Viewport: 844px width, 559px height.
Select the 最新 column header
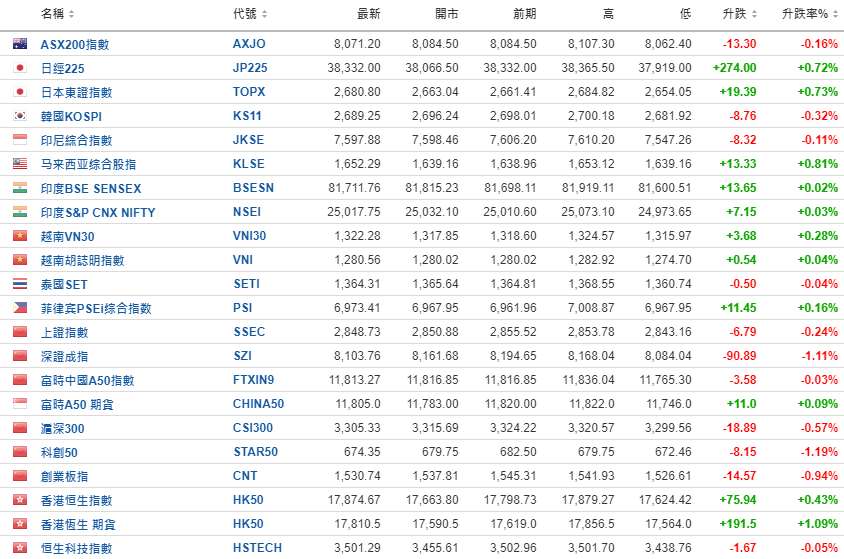[x=368, y=14]
